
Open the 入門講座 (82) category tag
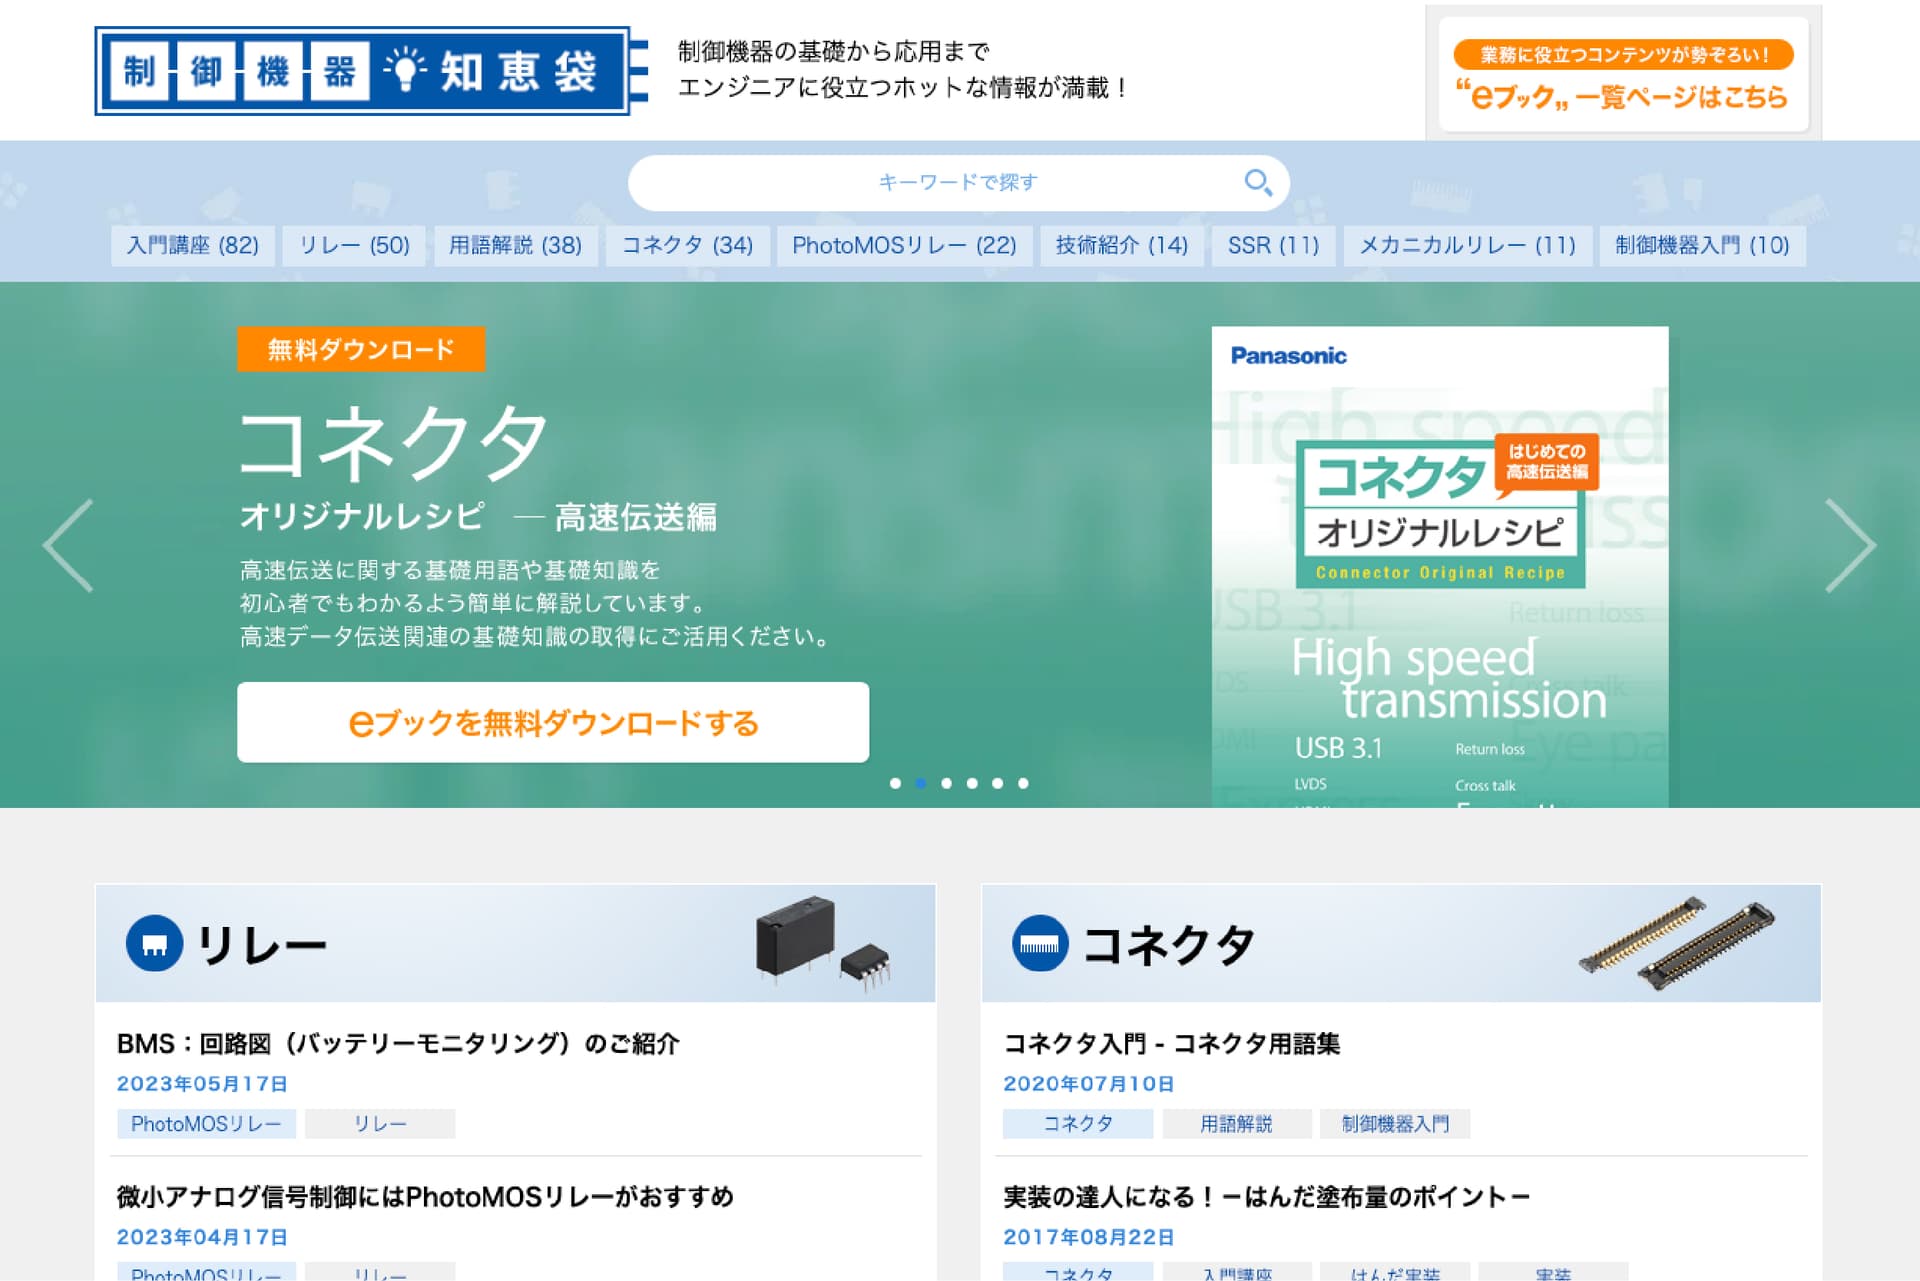click(192, 246)
